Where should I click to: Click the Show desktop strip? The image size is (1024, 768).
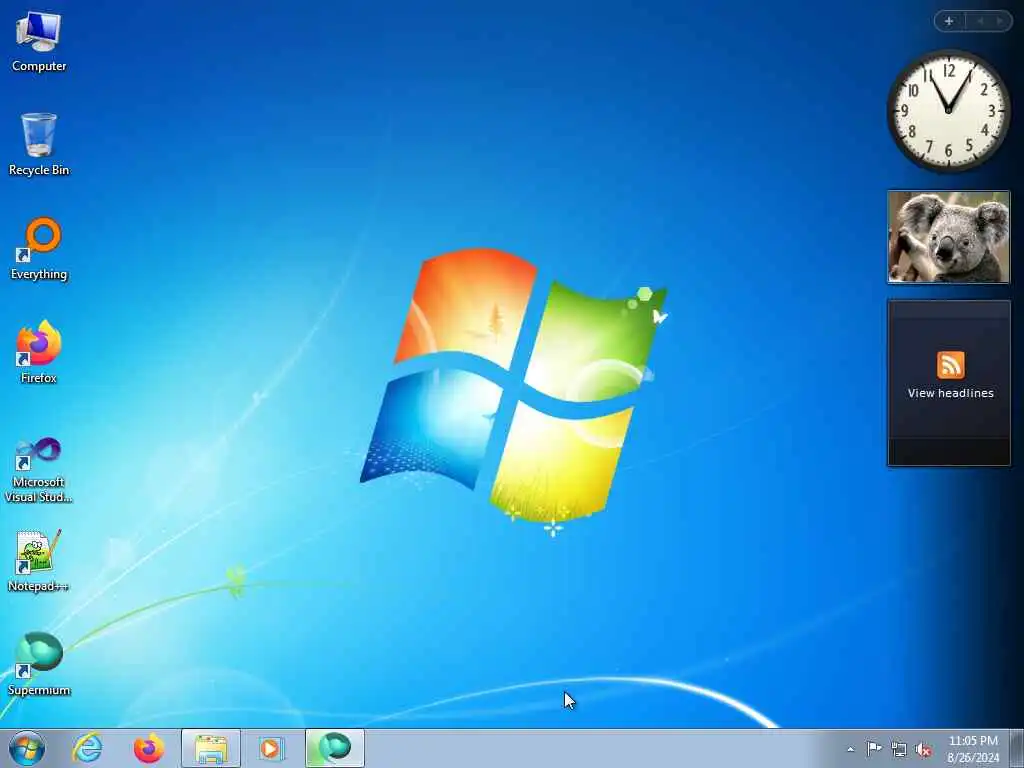click(x=1017, y=748)
